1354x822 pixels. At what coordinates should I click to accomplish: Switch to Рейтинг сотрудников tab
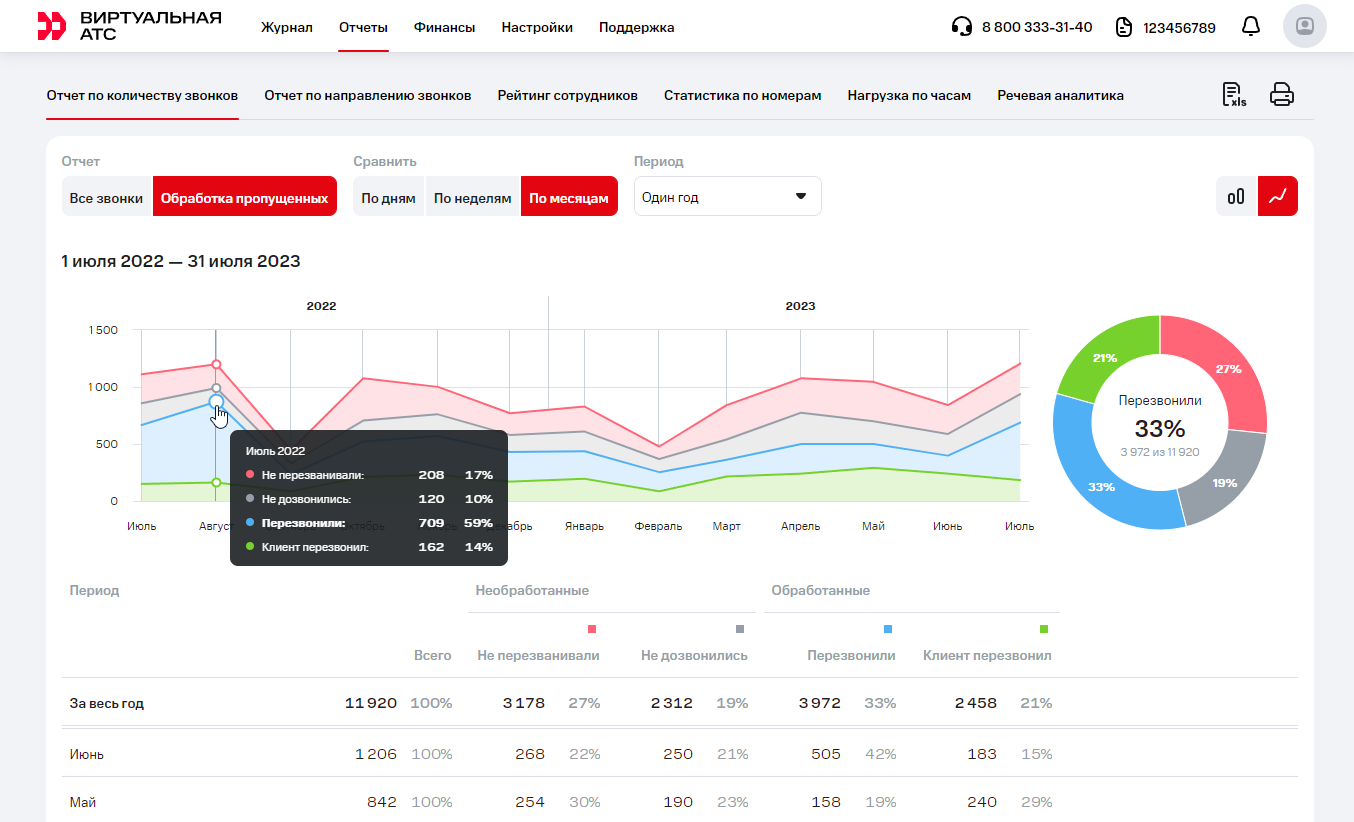tap(567, 96)
